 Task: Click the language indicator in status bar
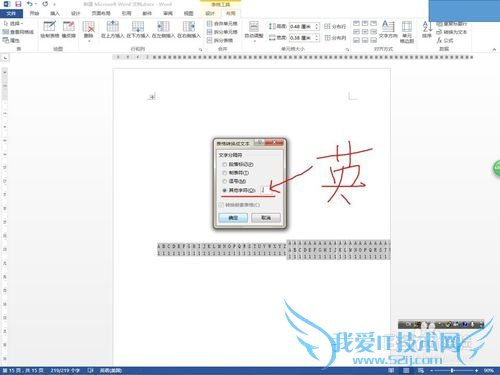pos(111,370)
